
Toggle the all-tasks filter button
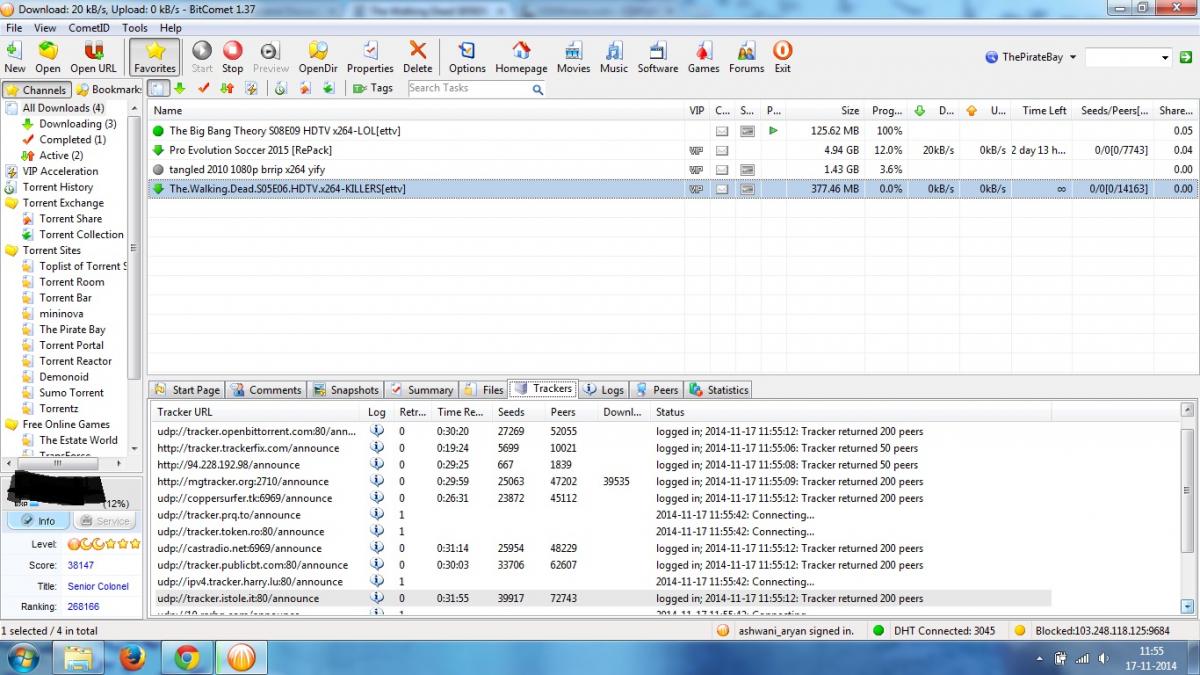(x=159, y=88)
